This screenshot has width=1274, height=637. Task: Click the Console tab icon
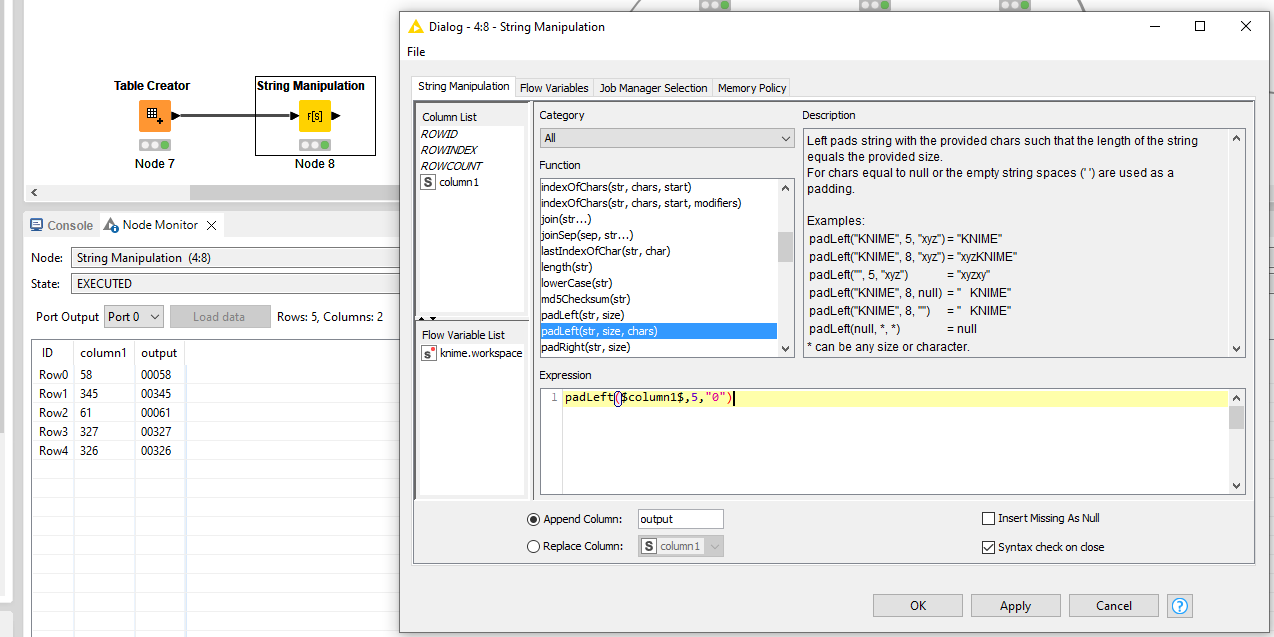(37, 225)
